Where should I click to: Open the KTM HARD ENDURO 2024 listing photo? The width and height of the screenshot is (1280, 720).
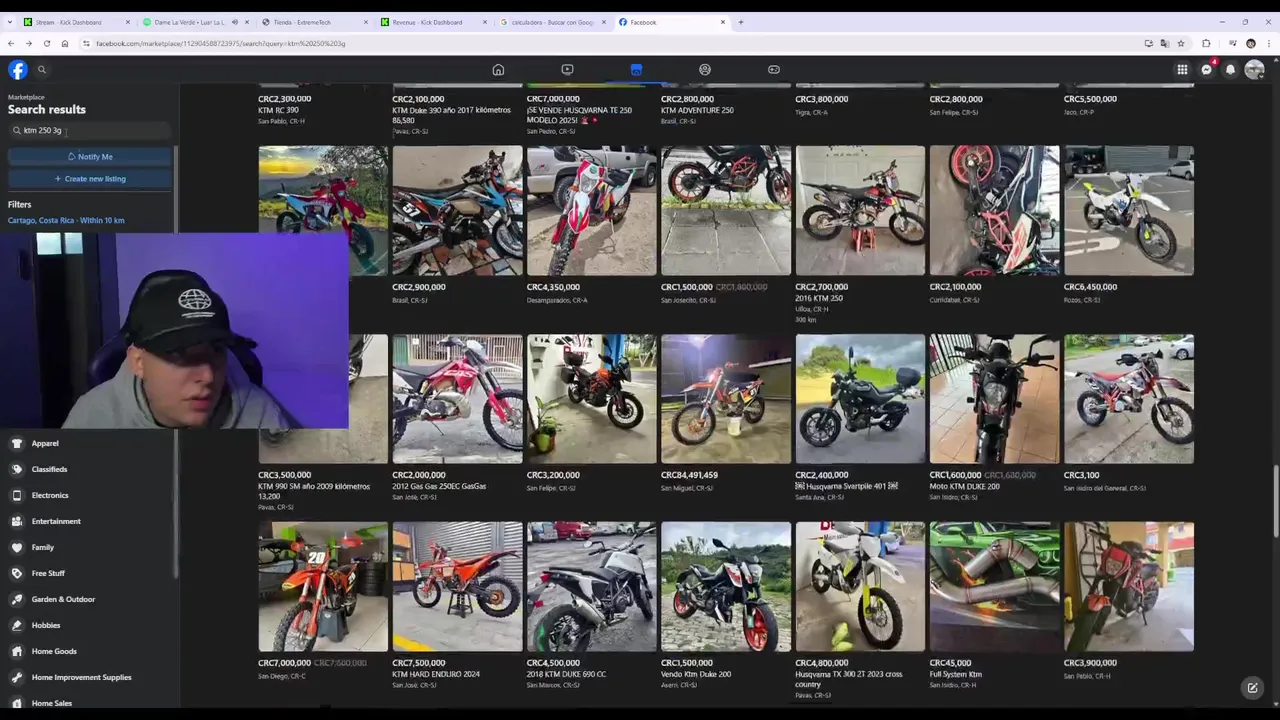457,586
